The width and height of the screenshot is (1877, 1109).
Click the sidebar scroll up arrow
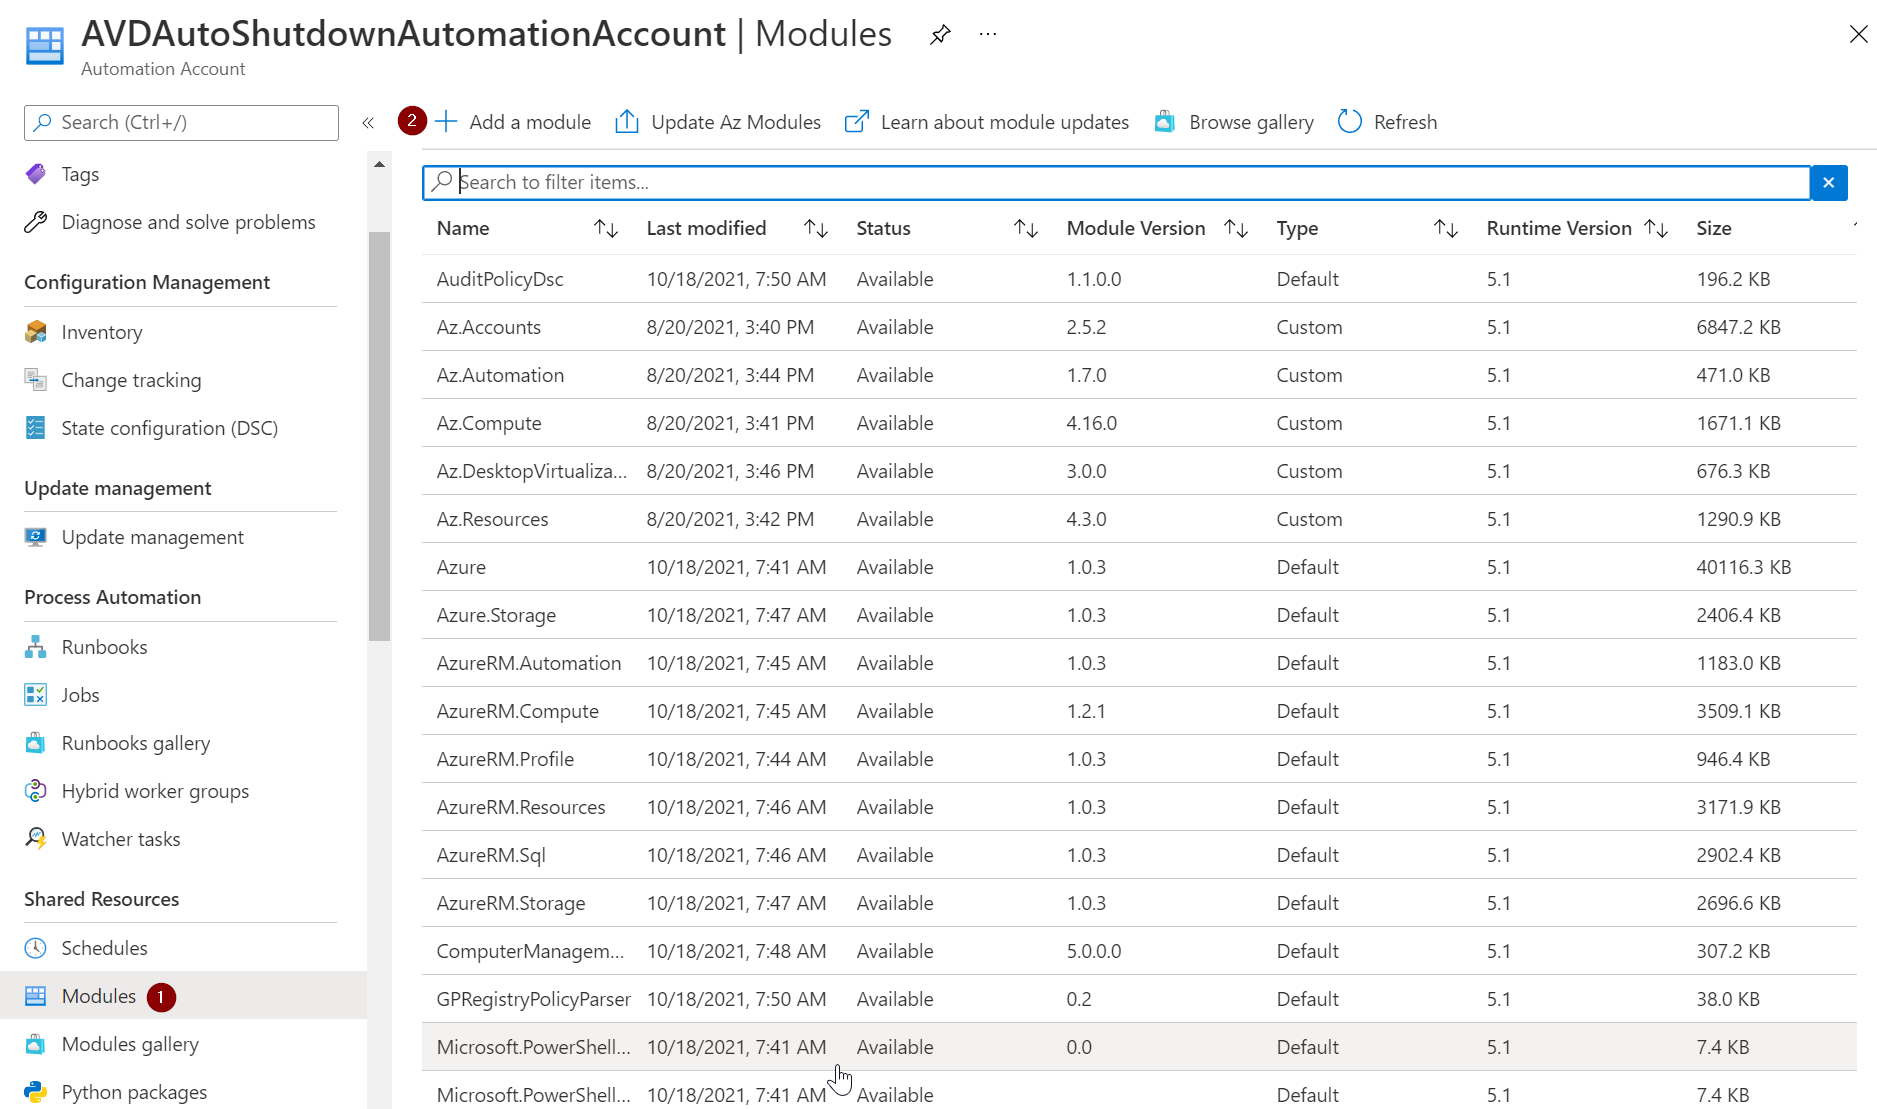[x=379, y=164]
